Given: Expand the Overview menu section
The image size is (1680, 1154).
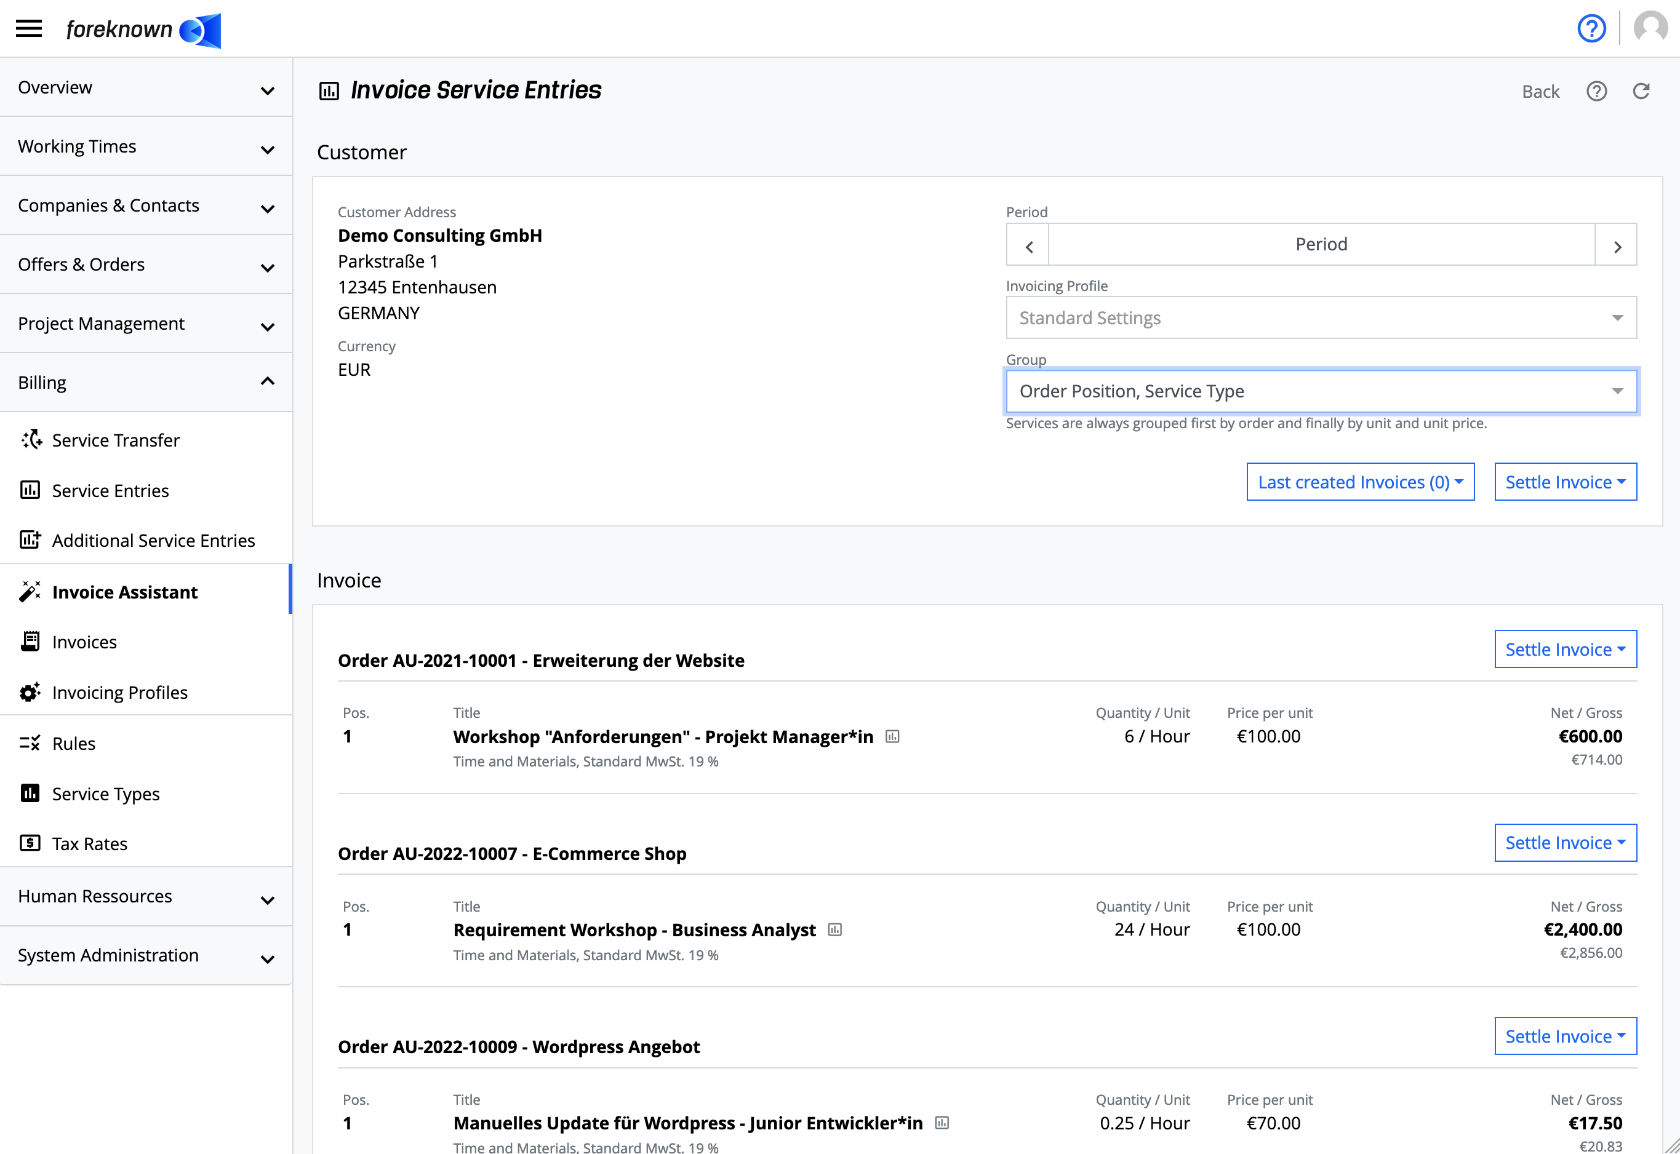Looking at the screenshot, I should pos(146,88).
